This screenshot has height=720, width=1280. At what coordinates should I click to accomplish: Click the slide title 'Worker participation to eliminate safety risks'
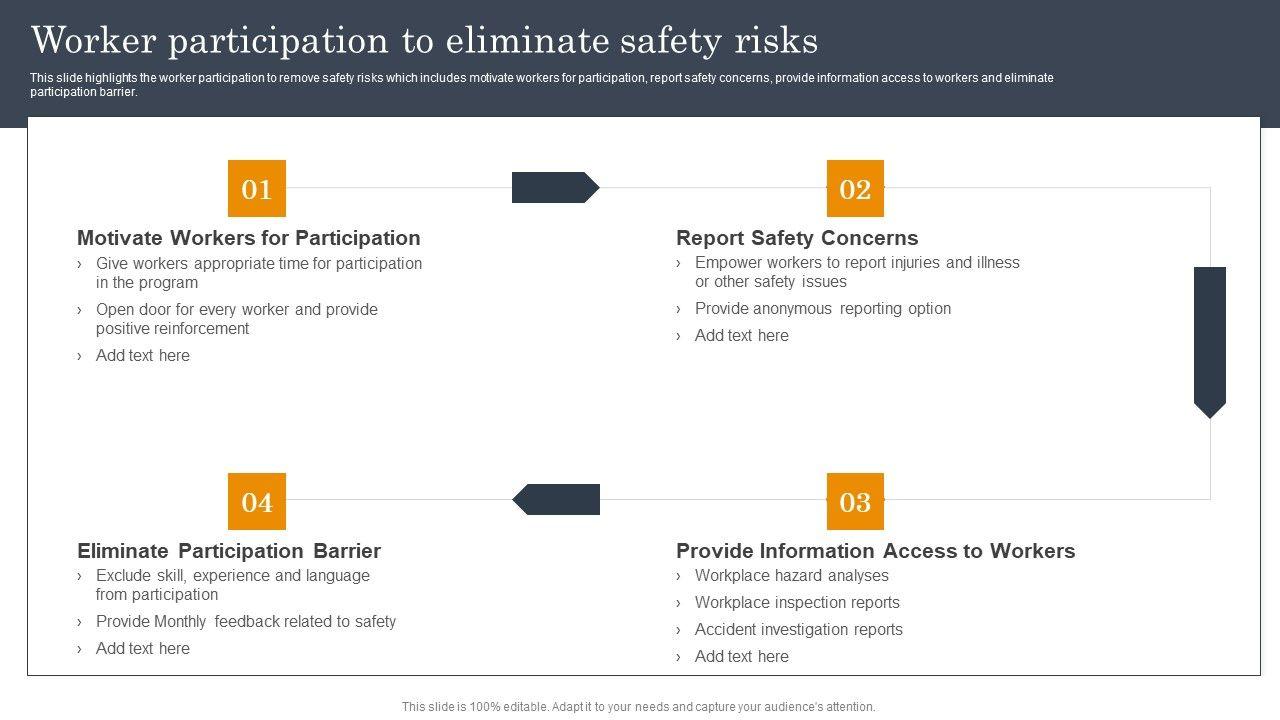coord(424,41)
